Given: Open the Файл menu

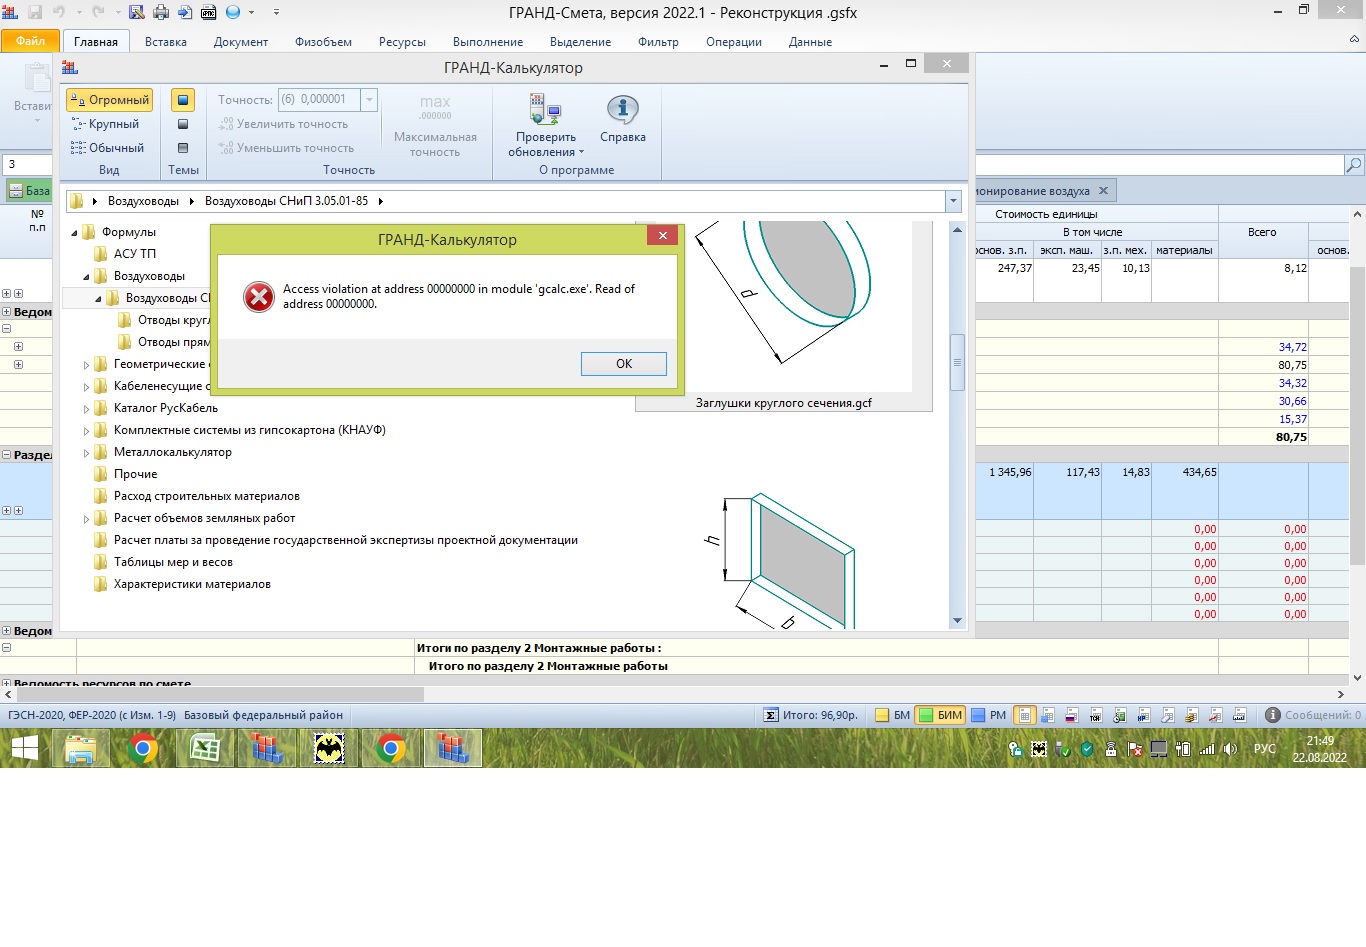Looking at the screenshot, I should 30,41.
